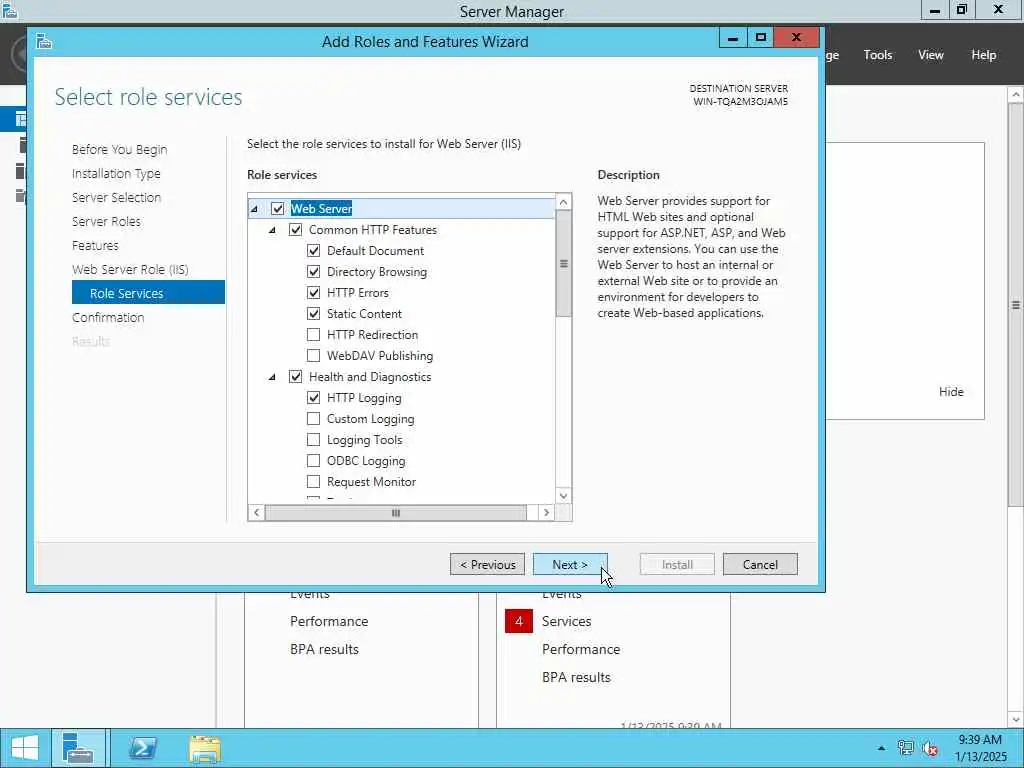Uncheck HTTP Errors

313,293
